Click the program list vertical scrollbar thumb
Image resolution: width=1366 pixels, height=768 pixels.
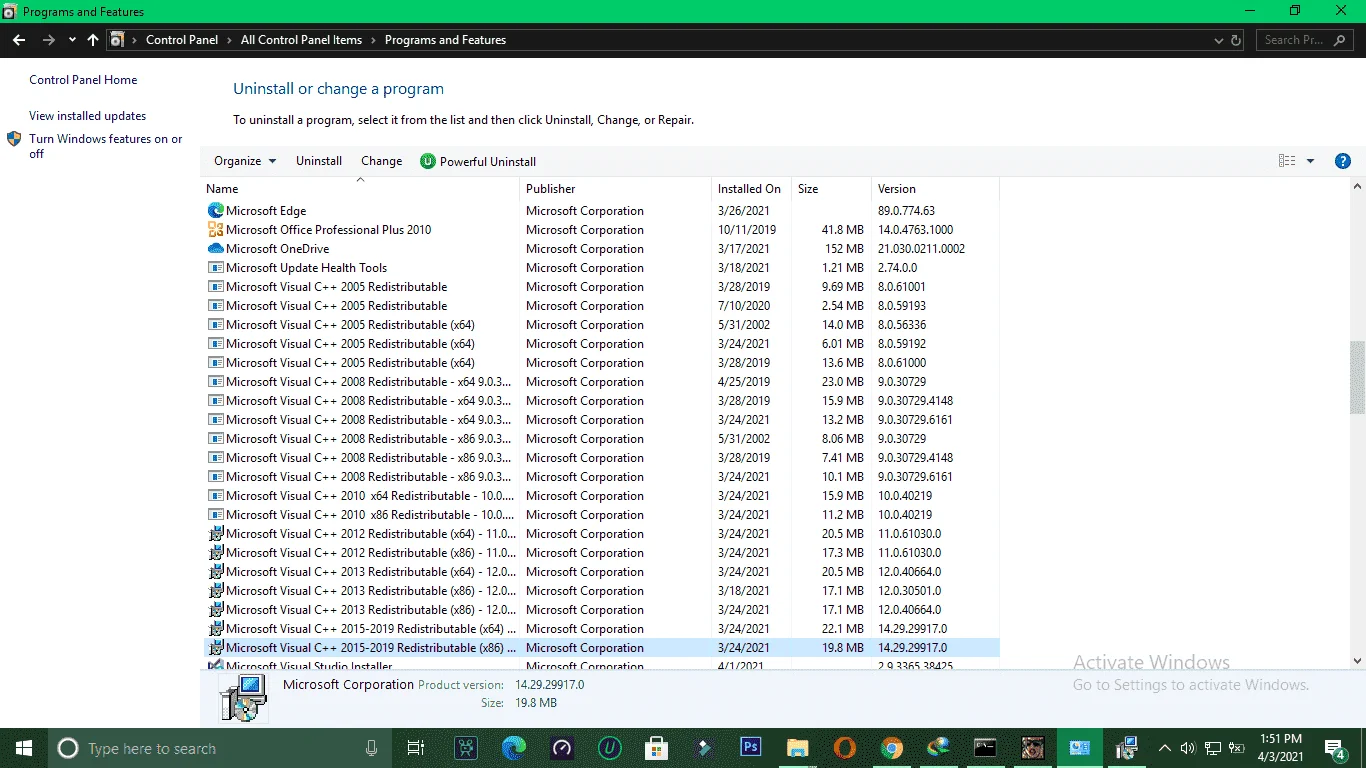1357,377
